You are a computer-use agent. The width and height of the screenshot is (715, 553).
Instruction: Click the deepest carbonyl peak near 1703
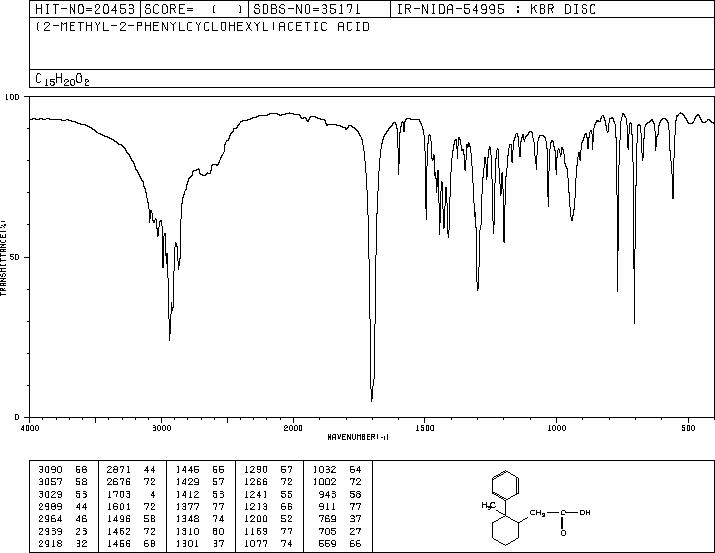point(372,398)
